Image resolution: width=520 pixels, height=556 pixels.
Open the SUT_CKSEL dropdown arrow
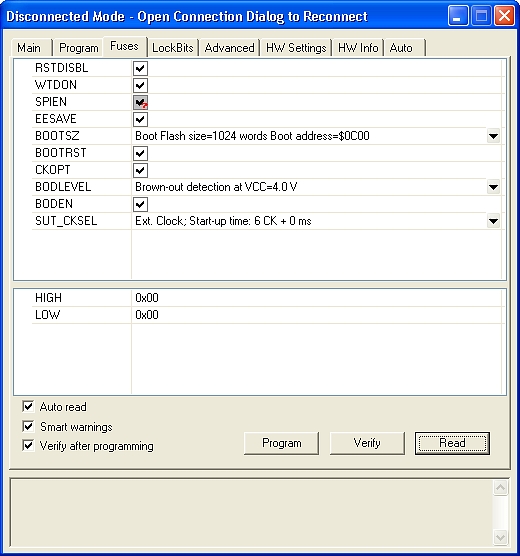point(493,221)
